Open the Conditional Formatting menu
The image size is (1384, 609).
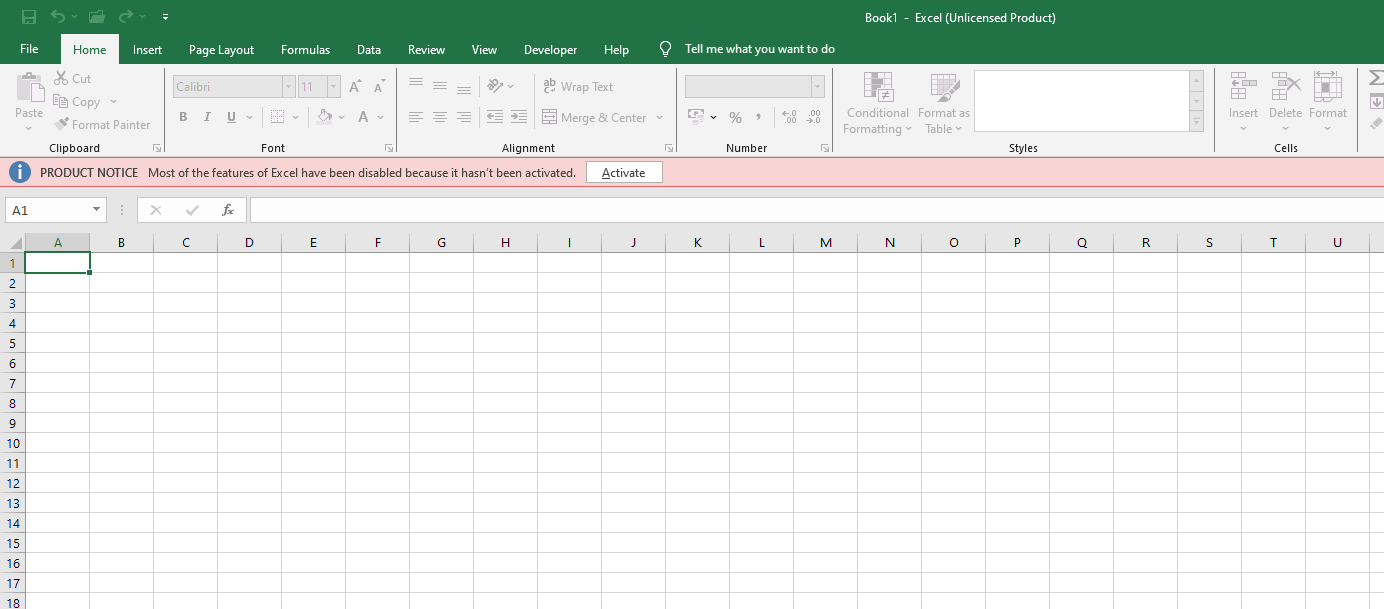click(x=877, y=103)
